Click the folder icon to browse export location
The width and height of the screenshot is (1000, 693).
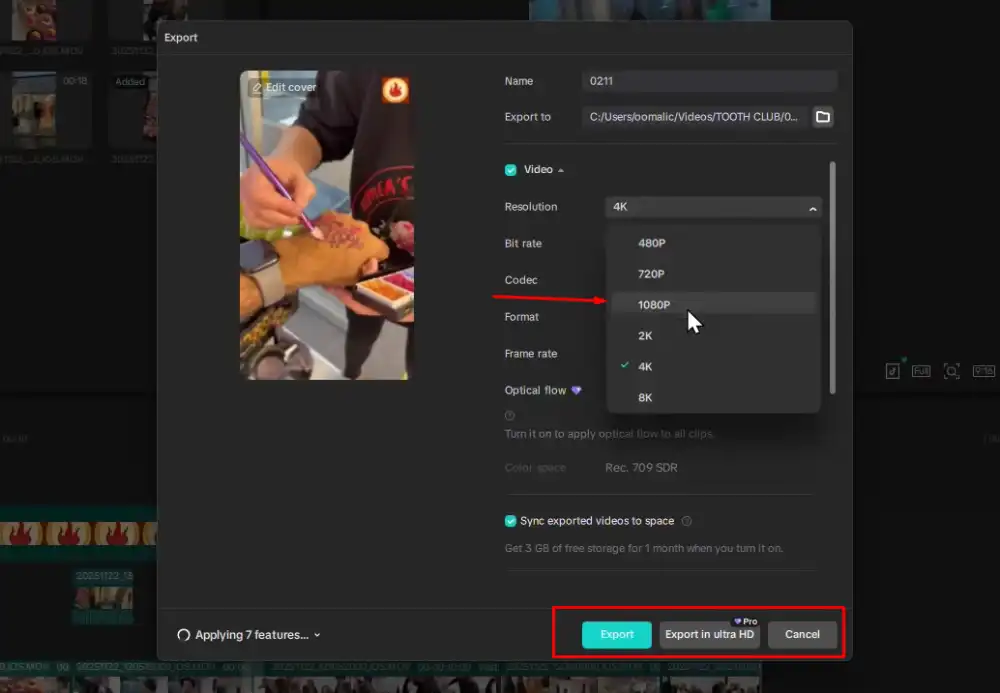[822, 117]
